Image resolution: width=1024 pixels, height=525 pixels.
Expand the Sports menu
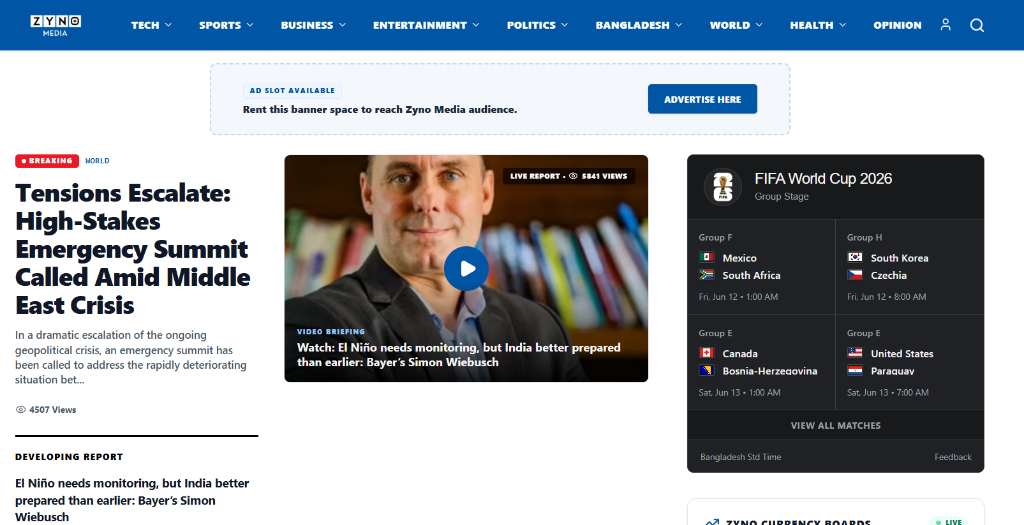pyautogui.click(x=226, y=25)
